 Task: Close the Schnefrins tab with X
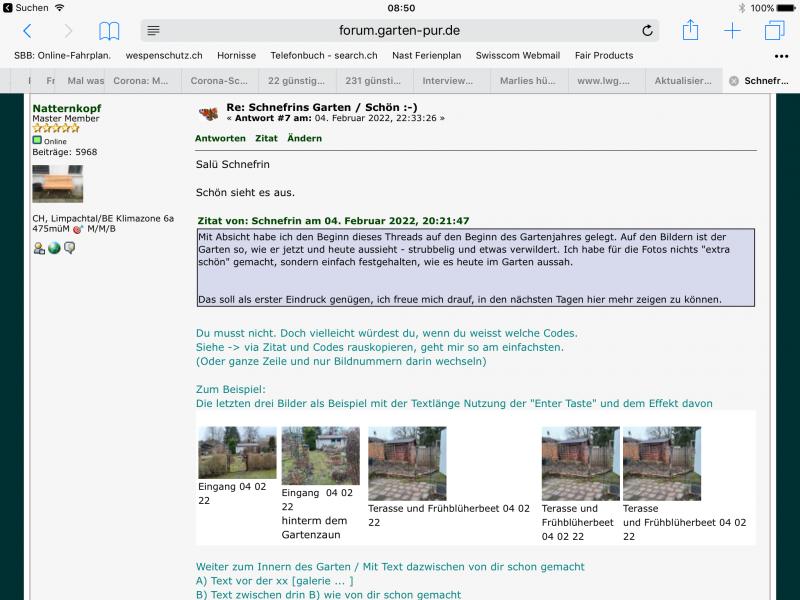pyautogui.click(x=734, y=81)
